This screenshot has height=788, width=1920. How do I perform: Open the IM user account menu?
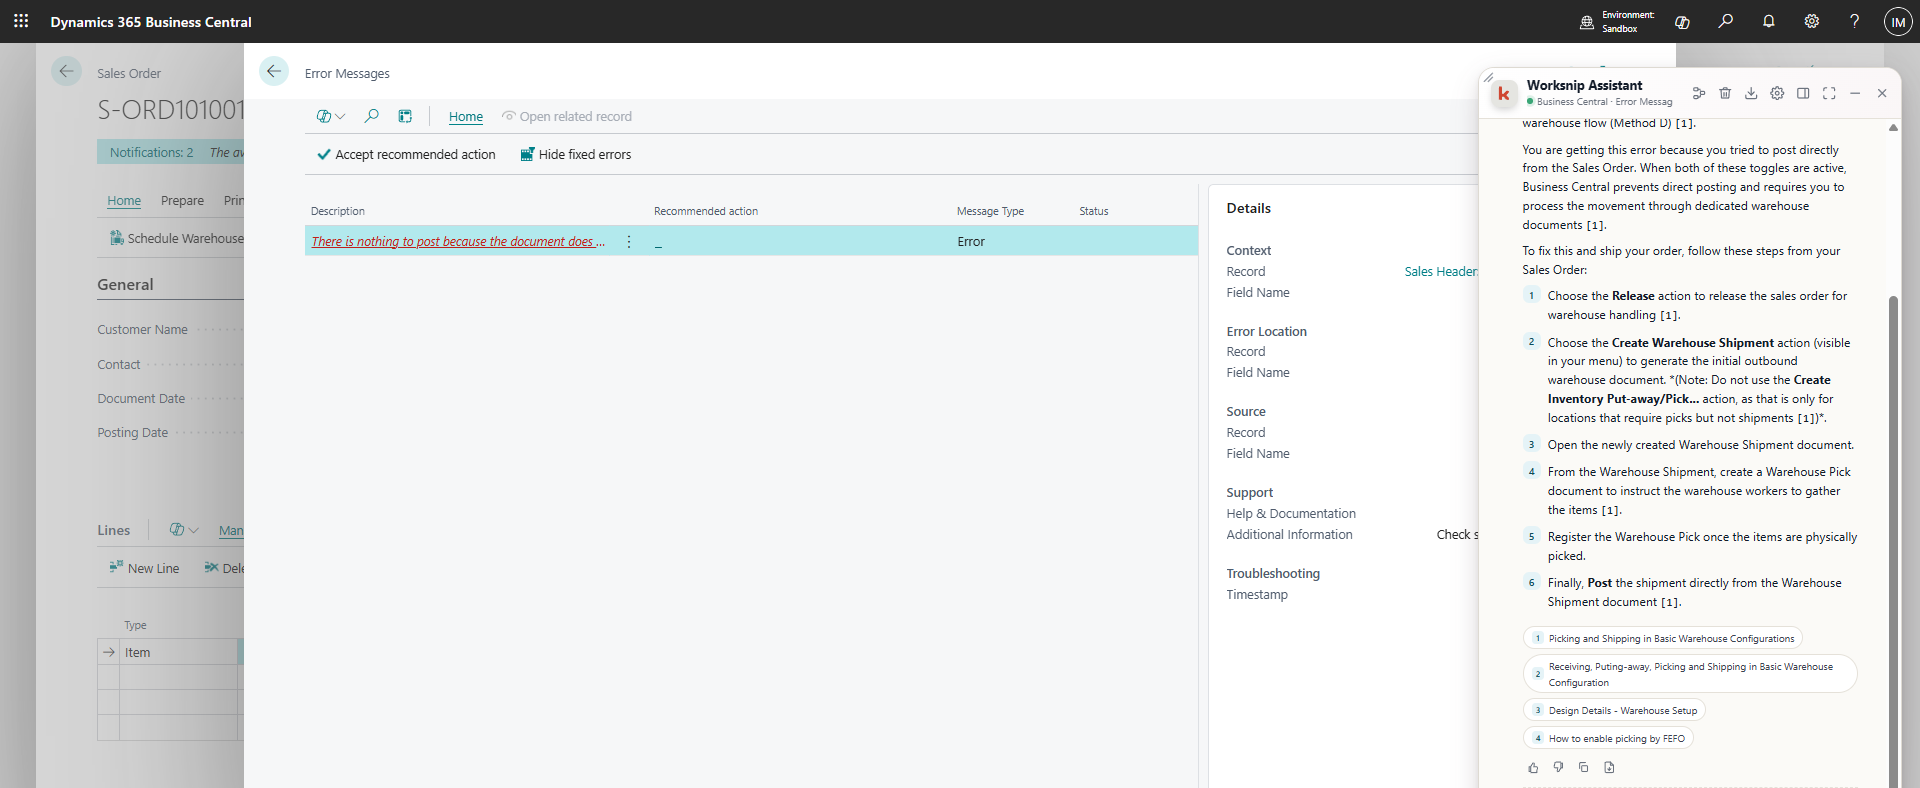(1898, 22)
